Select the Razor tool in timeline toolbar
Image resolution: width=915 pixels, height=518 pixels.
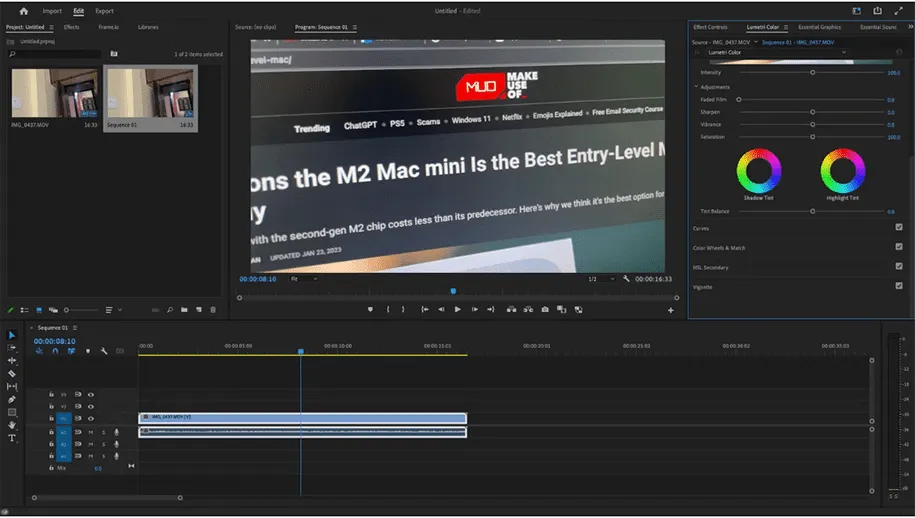[12, 373]
